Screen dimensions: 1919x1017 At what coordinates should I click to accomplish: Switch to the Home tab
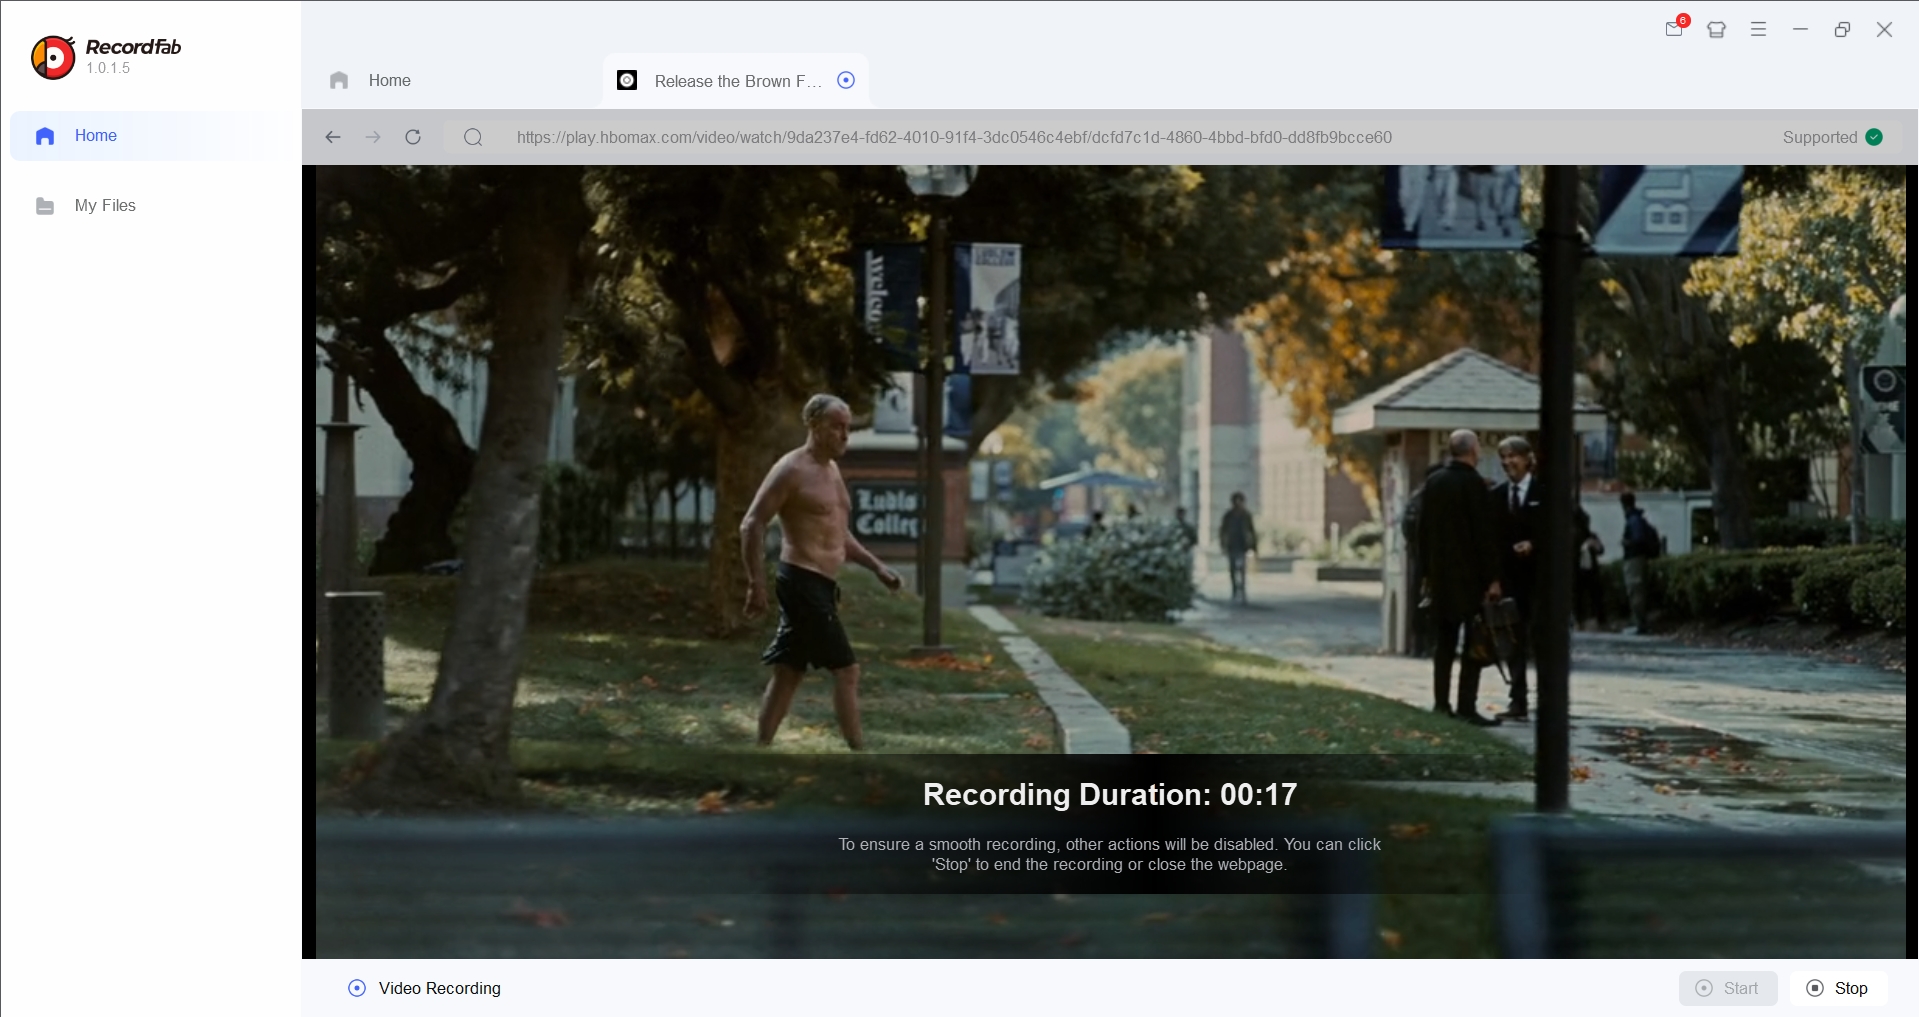click(389, 80)
